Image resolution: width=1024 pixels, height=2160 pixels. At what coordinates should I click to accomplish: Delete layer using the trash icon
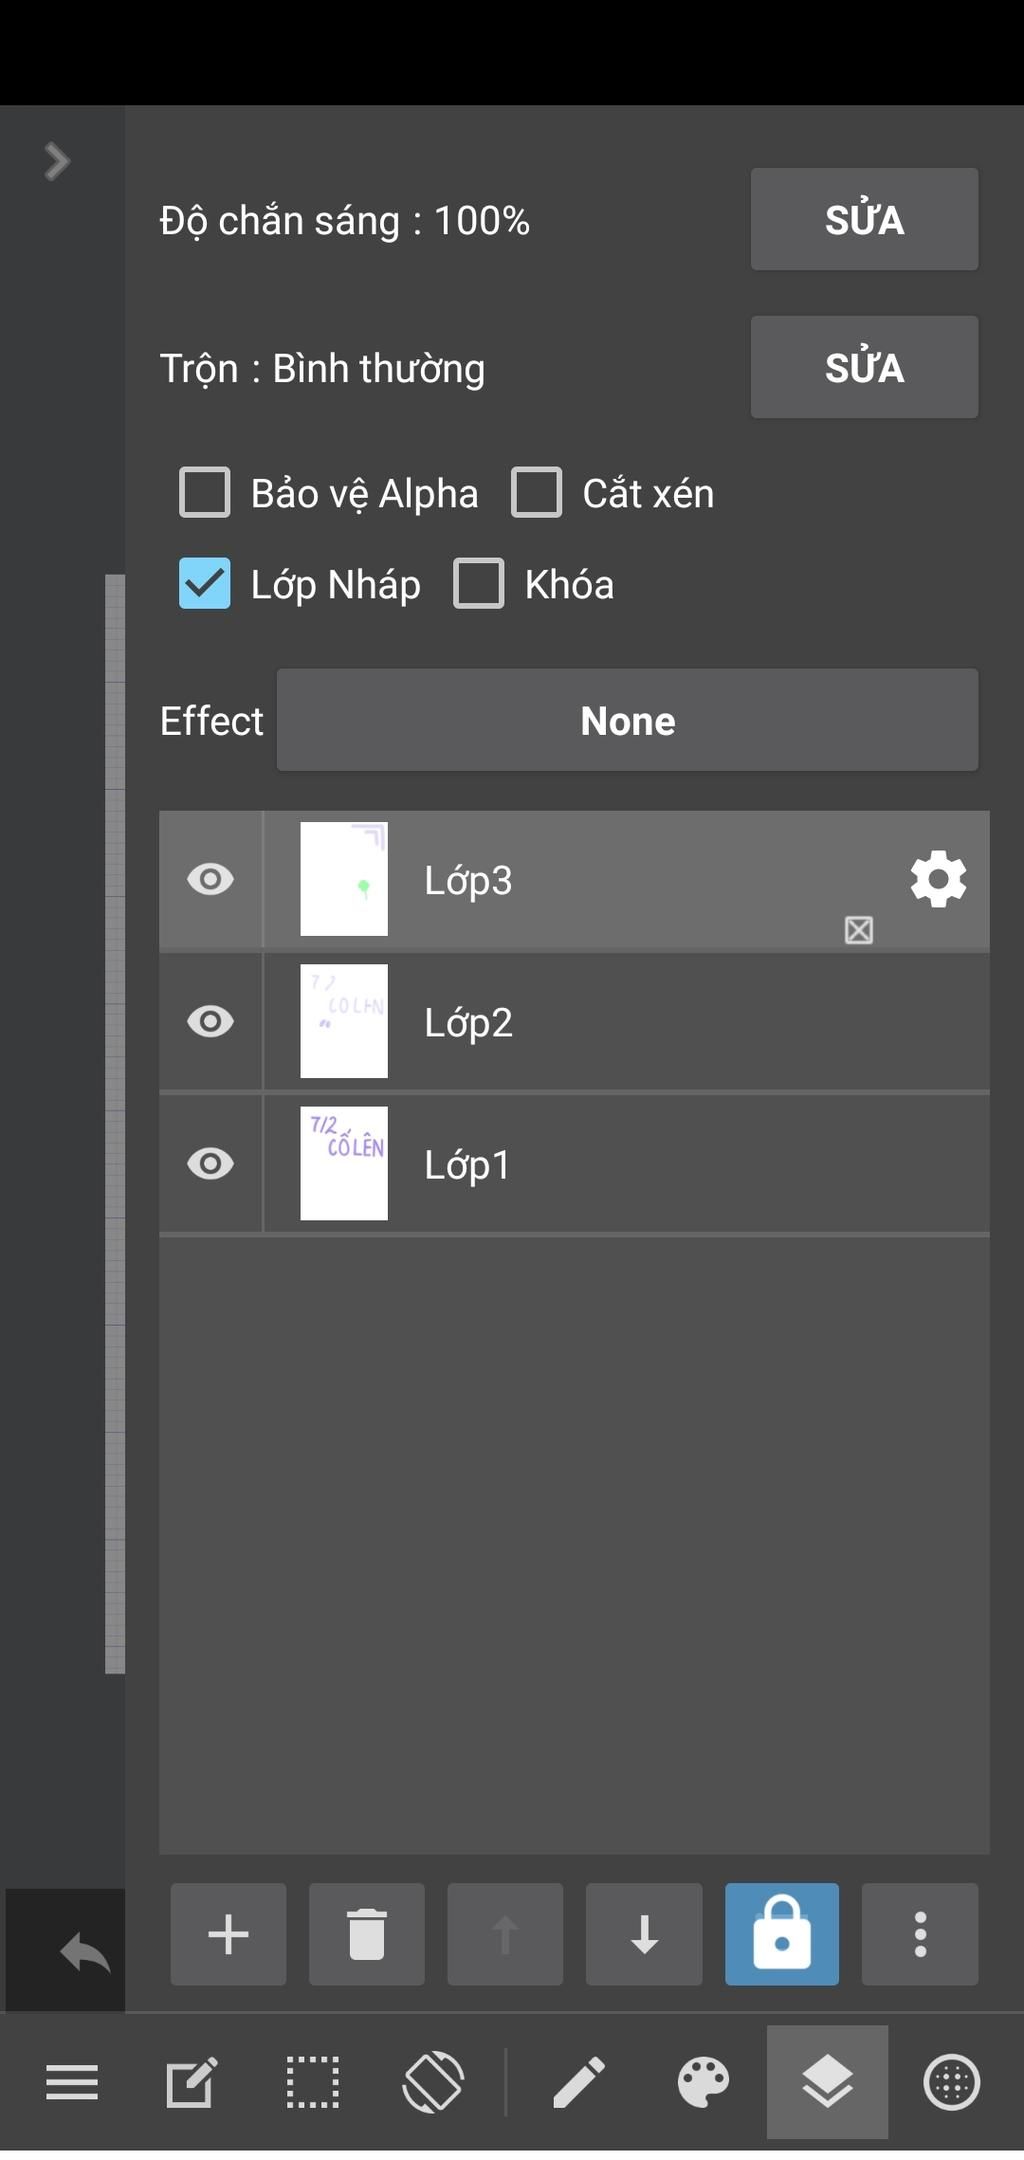point(366,1934)
